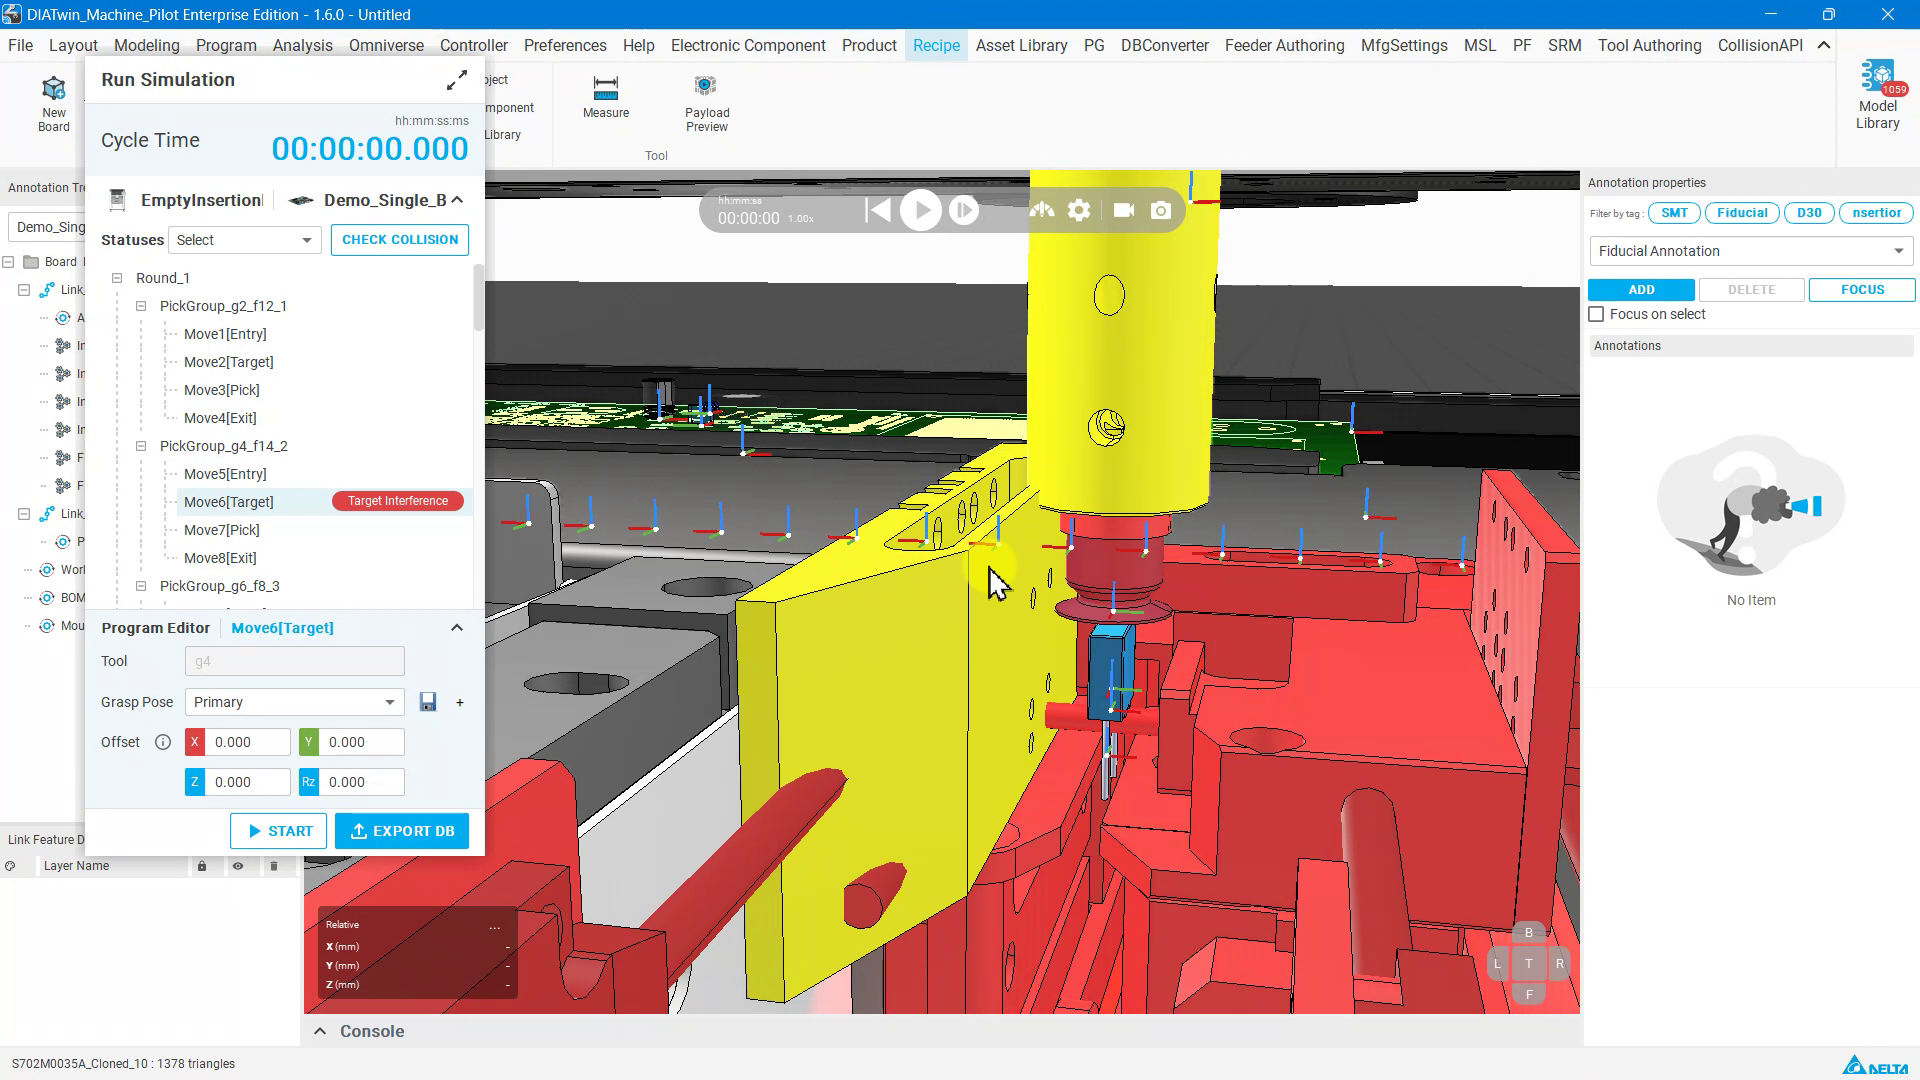Open the Program menu
Image resolution: width=1920 pixels, height=1080 pixels.
pos(226,45)
